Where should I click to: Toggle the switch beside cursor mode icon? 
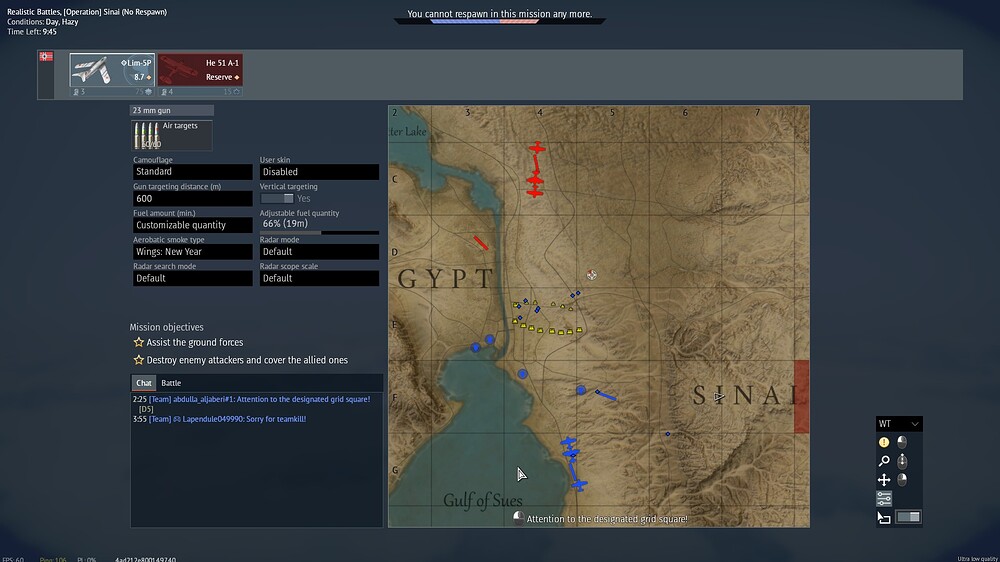coord(908,517)
